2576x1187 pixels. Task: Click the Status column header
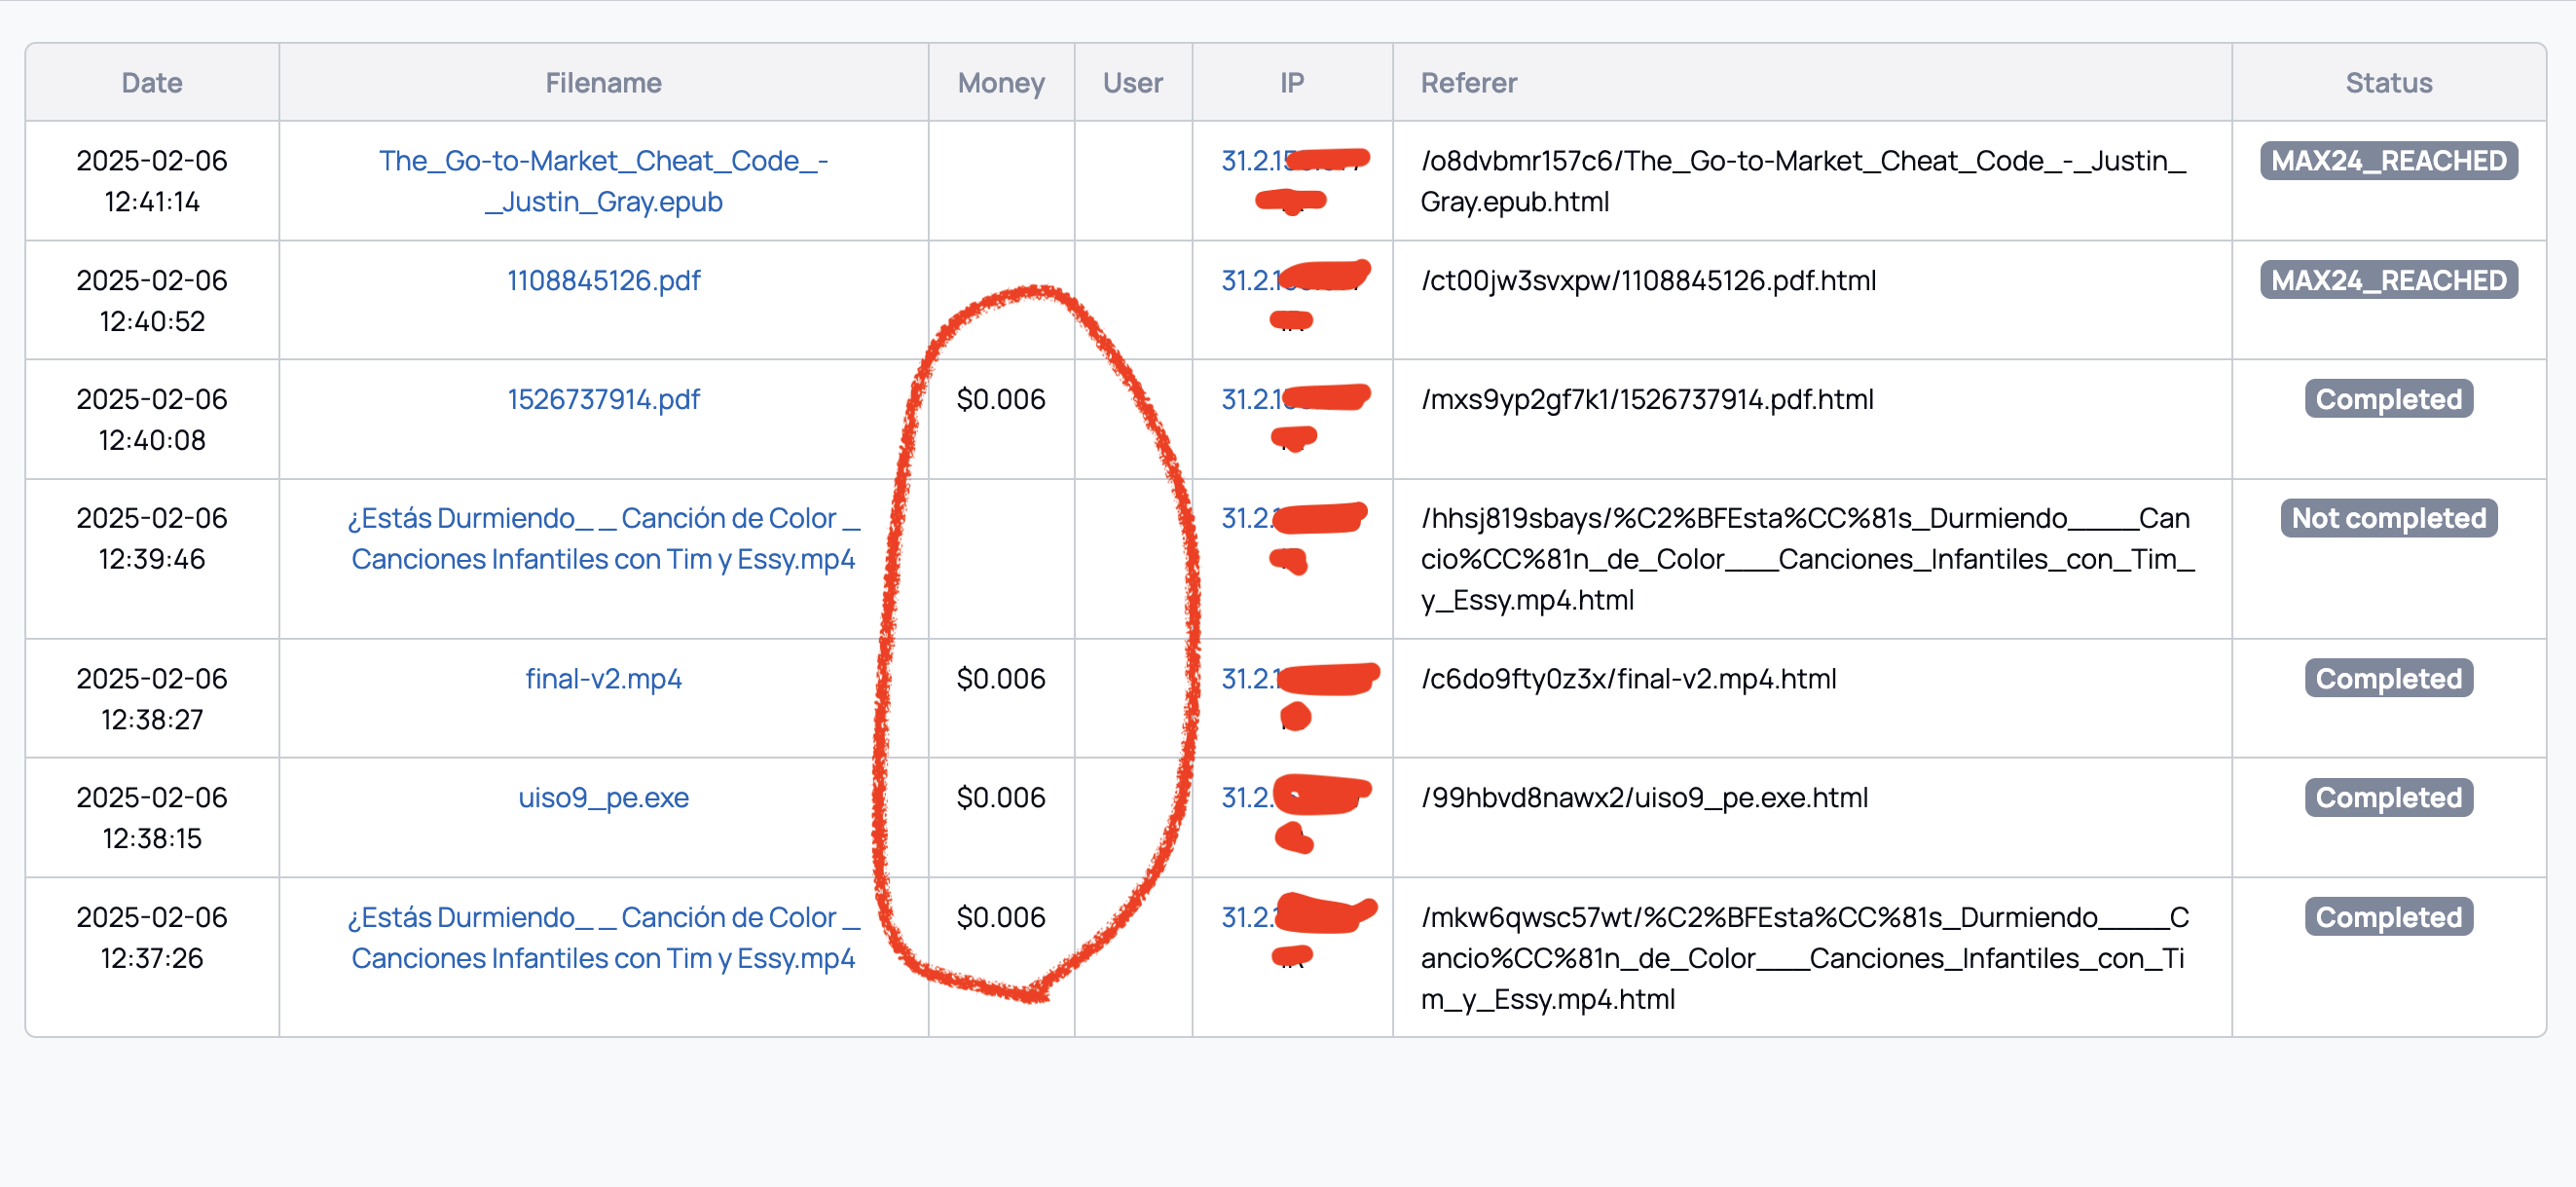(x=2388, y=82)
